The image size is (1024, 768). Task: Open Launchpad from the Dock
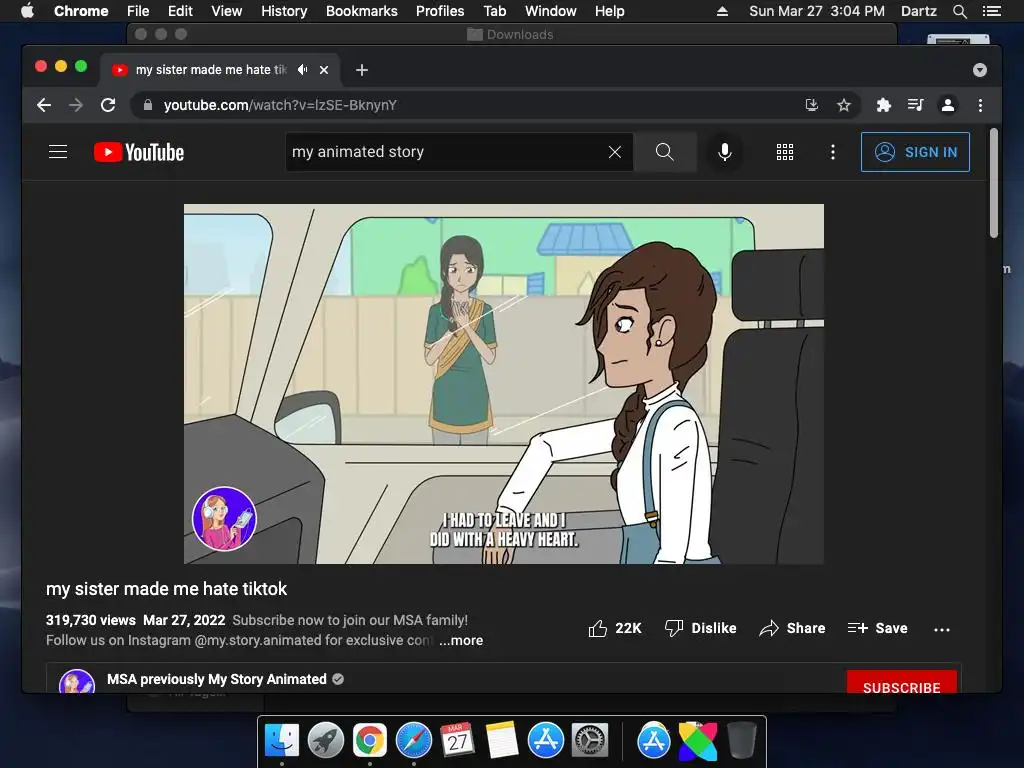pos(326,741)
